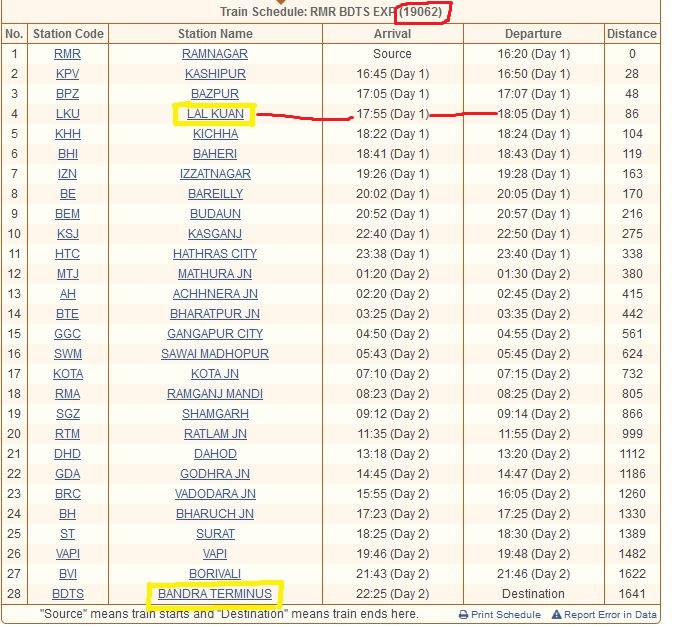Open the BHARATPUR JN station link

(215, 314)
